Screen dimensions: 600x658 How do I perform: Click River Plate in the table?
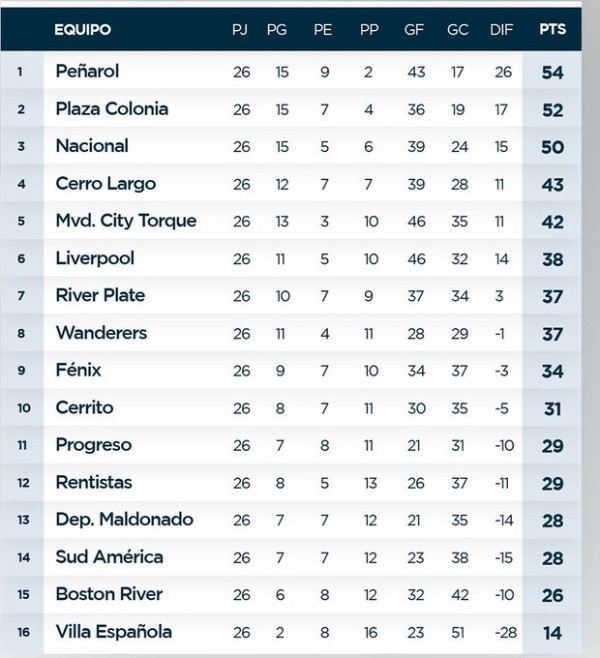100,295
